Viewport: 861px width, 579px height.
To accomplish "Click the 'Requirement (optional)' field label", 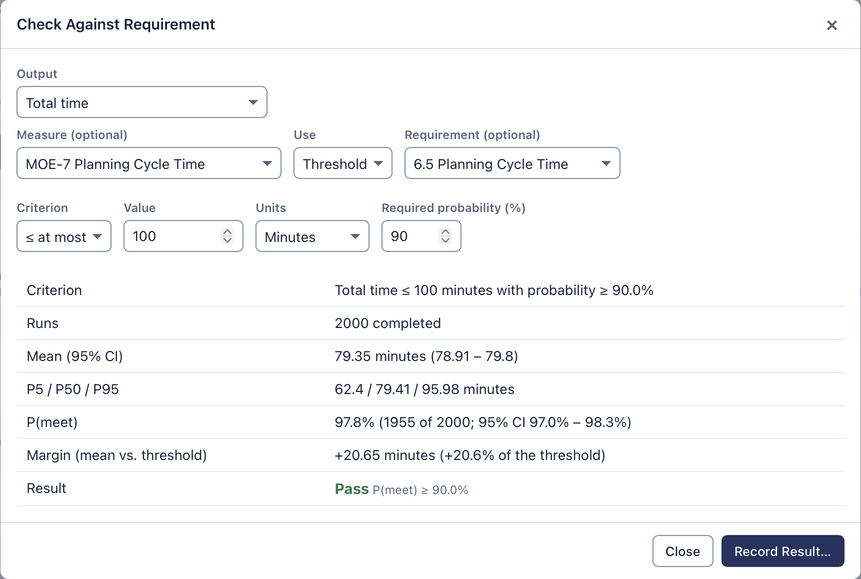I will (x=472, y=135).
